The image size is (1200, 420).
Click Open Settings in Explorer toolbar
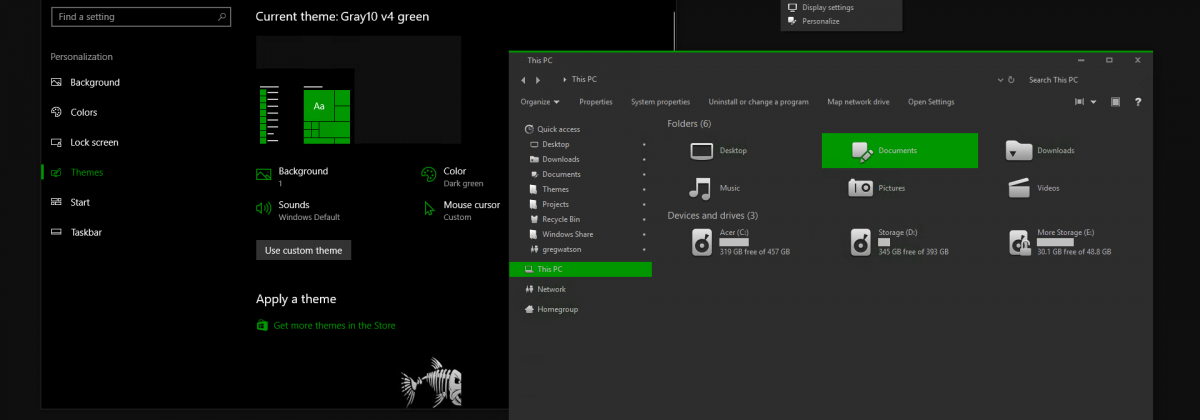click(931, 102)
